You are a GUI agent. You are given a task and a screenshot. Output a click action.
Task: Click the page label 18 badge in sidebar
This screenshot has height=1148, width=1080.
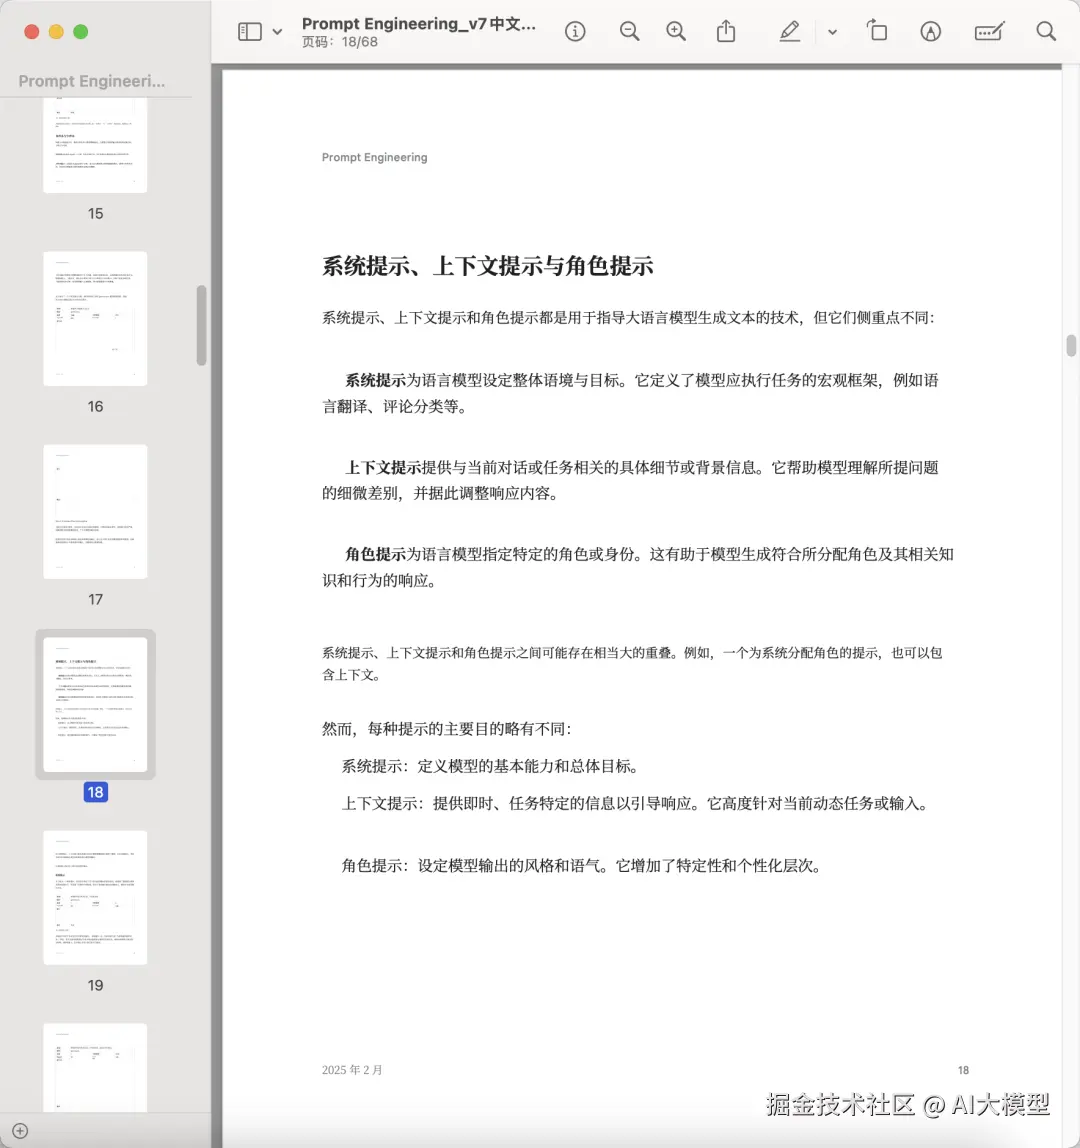95,792
